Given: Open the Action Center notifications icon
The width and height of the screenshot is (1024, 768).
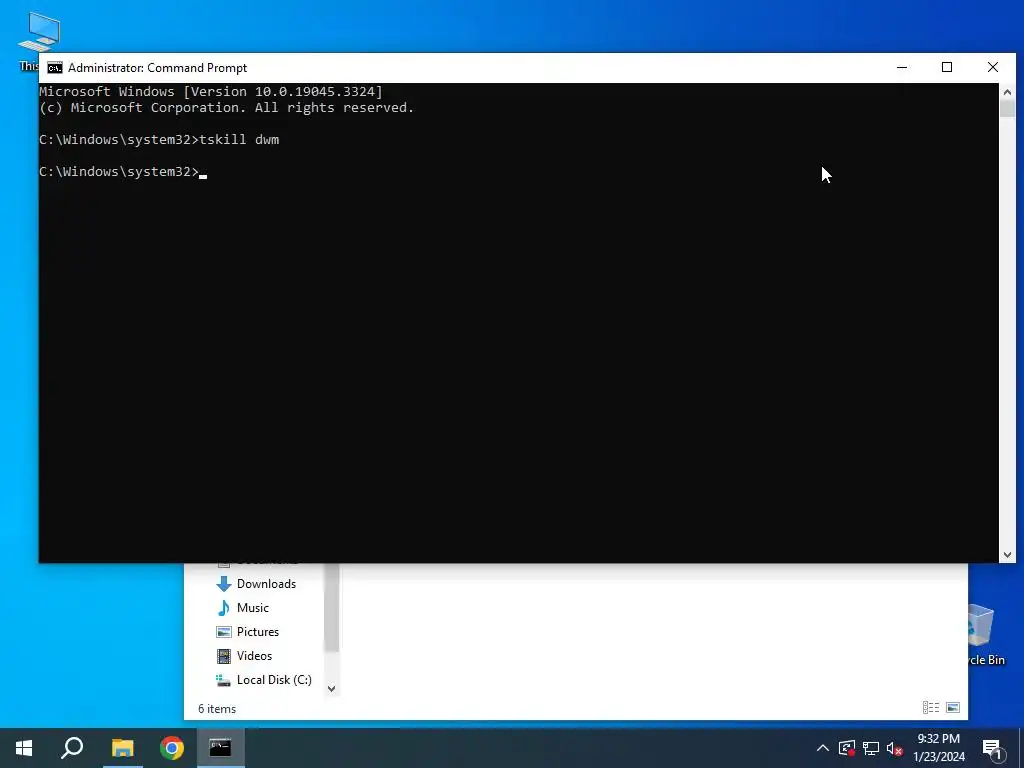Looking at the screenshot, I should (992, 748).
